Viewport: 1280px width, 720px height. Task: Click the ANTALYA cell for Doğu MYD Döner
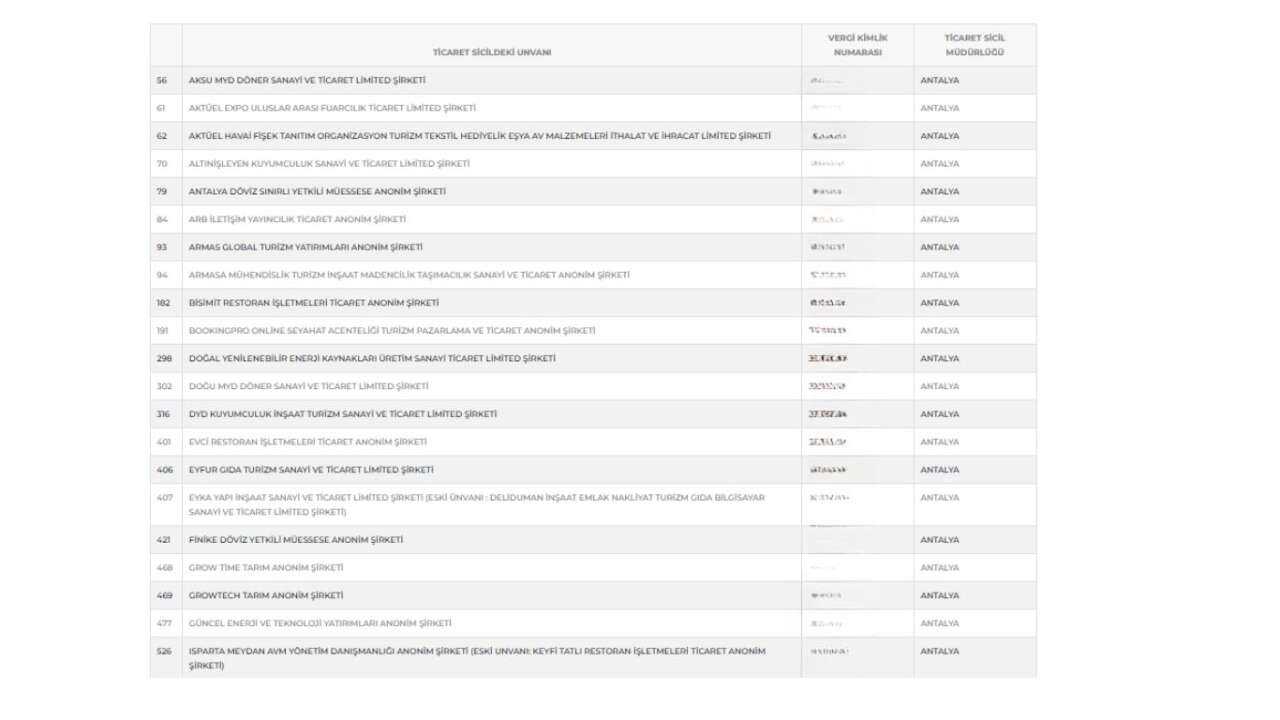[x=940, y=386]
